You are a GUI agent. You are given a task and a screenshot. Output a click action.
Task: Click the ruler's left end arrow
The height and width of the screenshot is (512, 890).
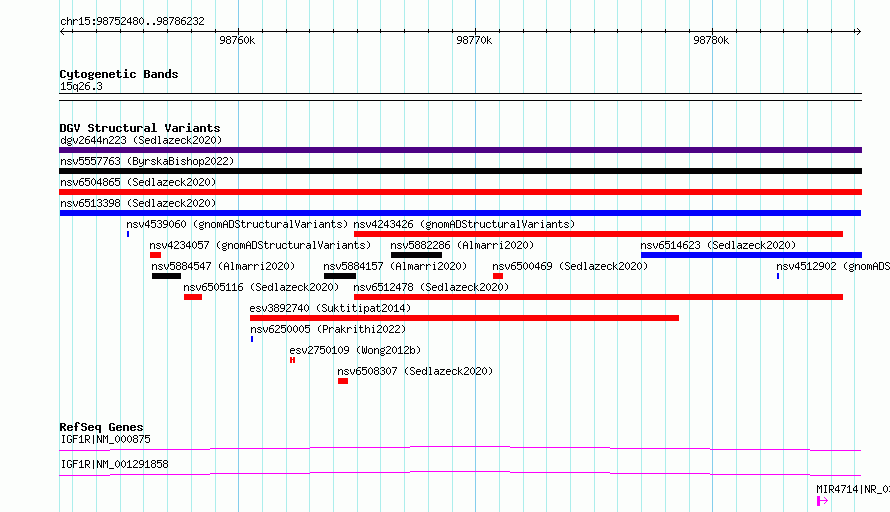click(62, 31)
